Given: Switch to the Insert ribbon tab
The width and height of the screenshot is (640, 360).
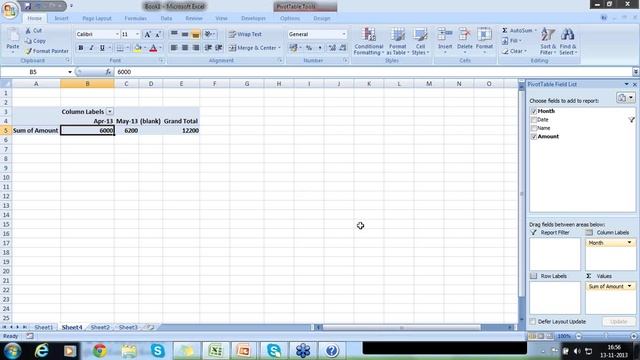Looking at the screenshot, I should [x=61, y=18].
